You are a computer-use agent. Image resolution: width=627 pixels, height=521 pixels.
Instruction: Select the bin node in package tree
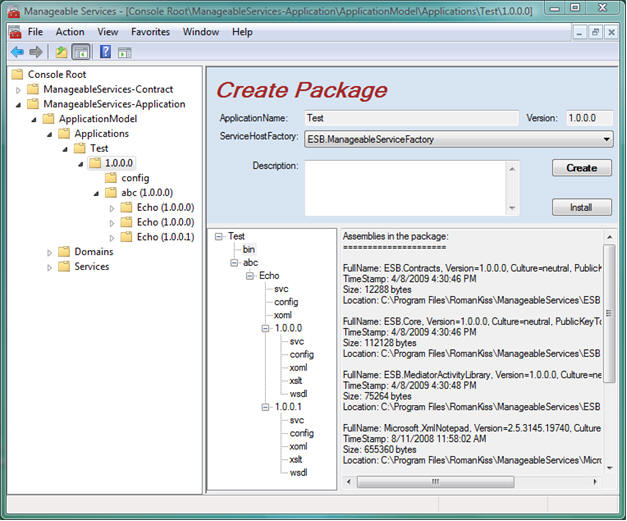pyautogui.click(x=248, y=250)
